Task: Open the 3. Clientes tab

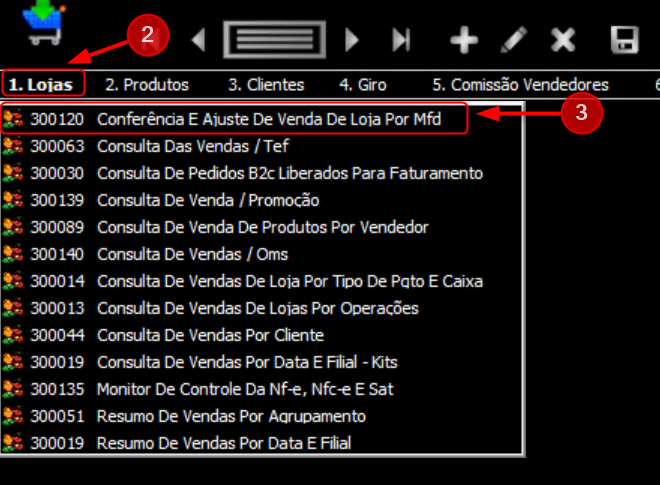Action: tap(266, 85)
